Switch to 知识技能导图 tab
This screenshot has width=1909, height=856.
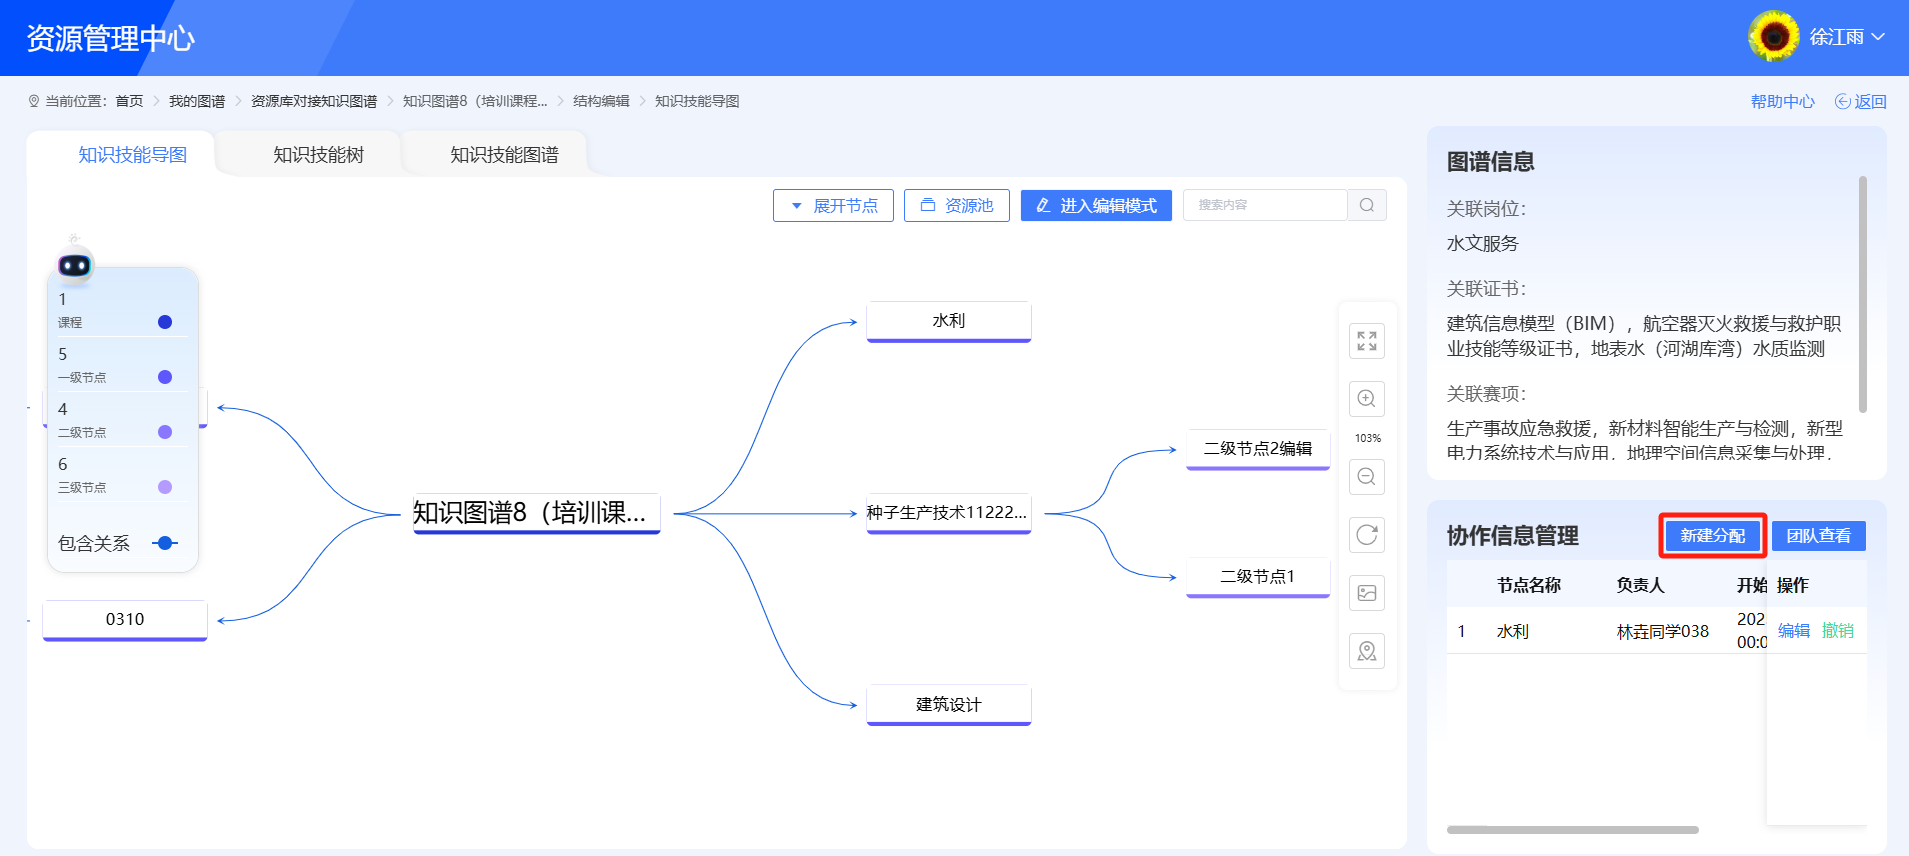[x=133, y=155]
